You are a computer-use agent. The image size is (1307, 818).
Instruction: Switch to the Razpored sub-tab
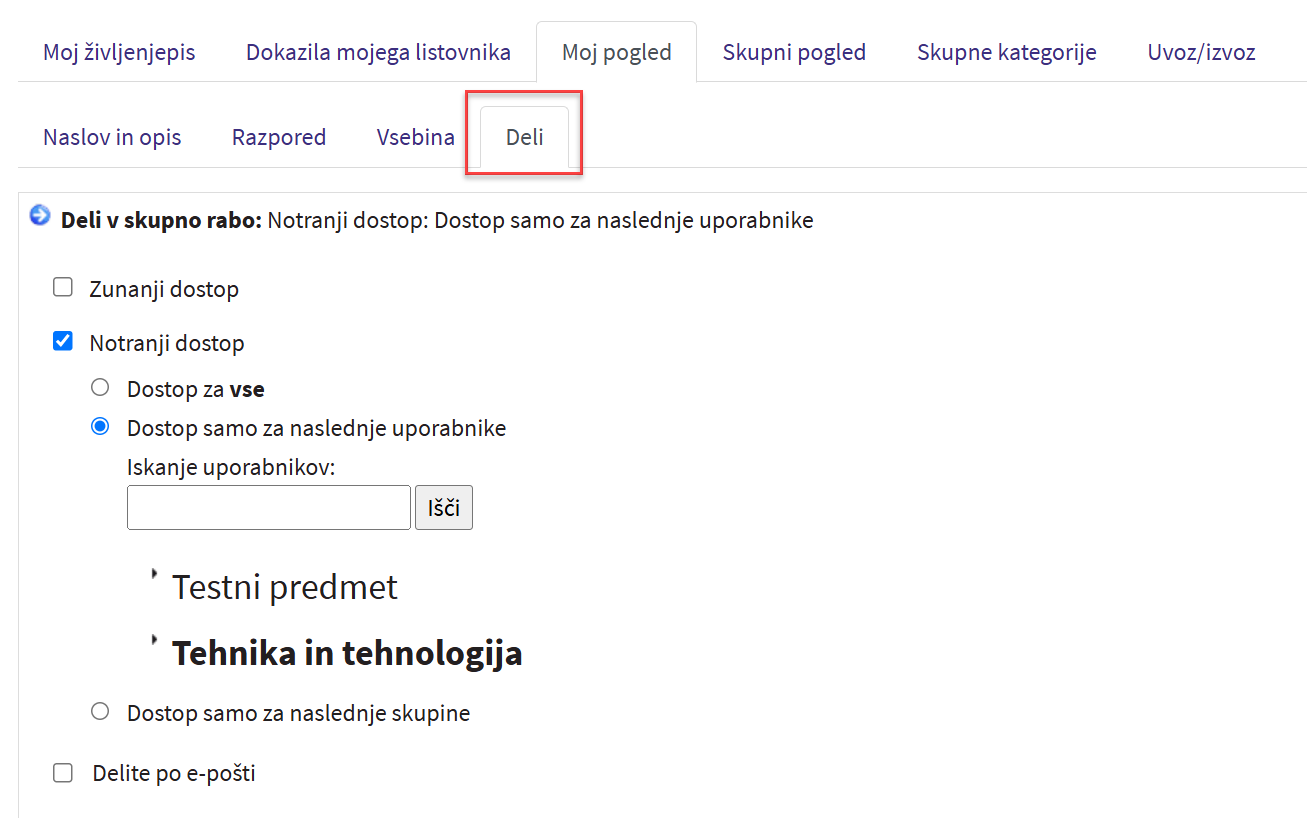point(279,137)
